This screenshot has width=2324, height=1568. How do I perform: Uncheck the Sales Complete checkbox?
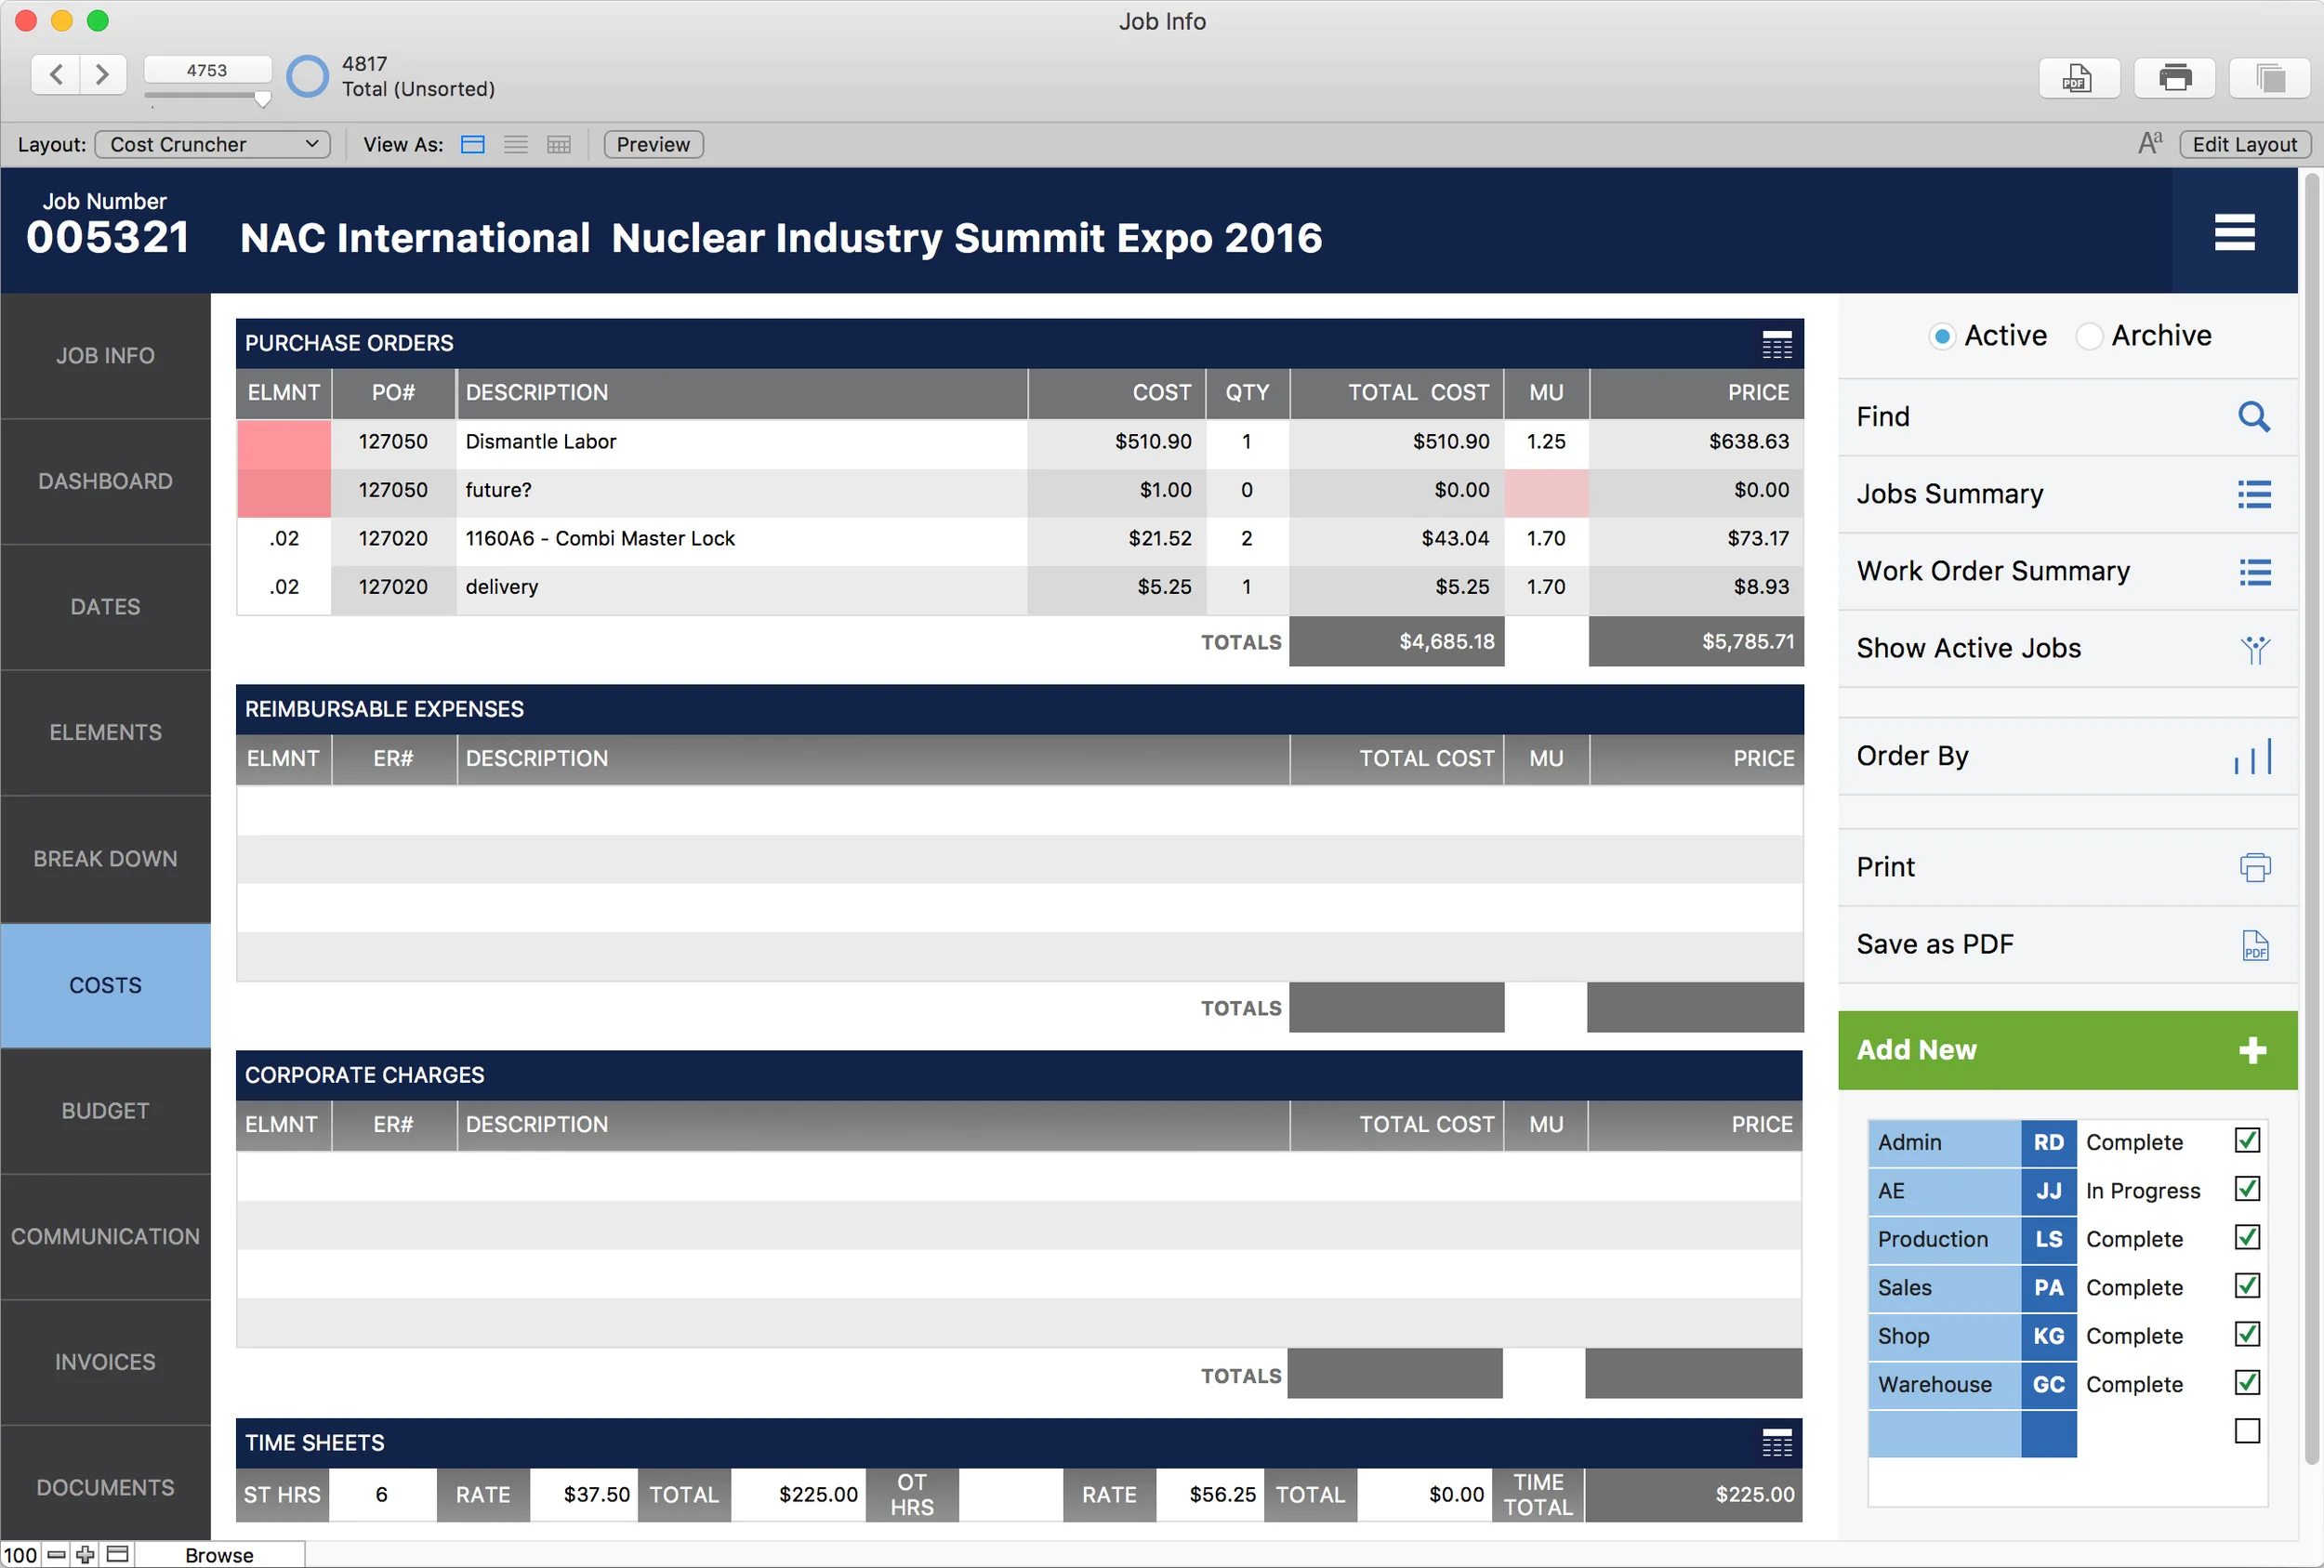pos(2246,1287)
